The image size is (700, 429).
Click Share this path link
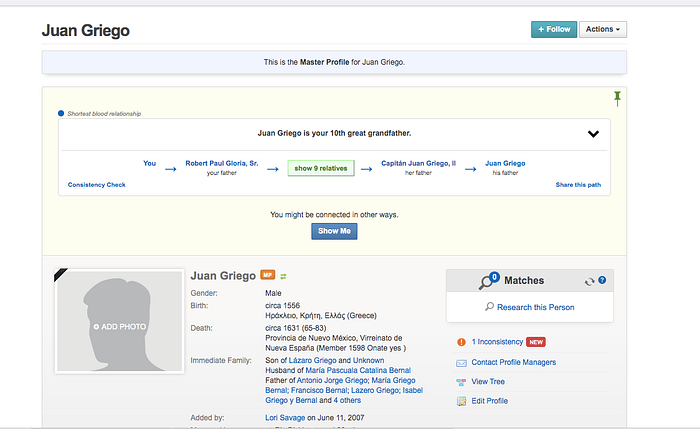pyautogui.click(x=578, y=185)
